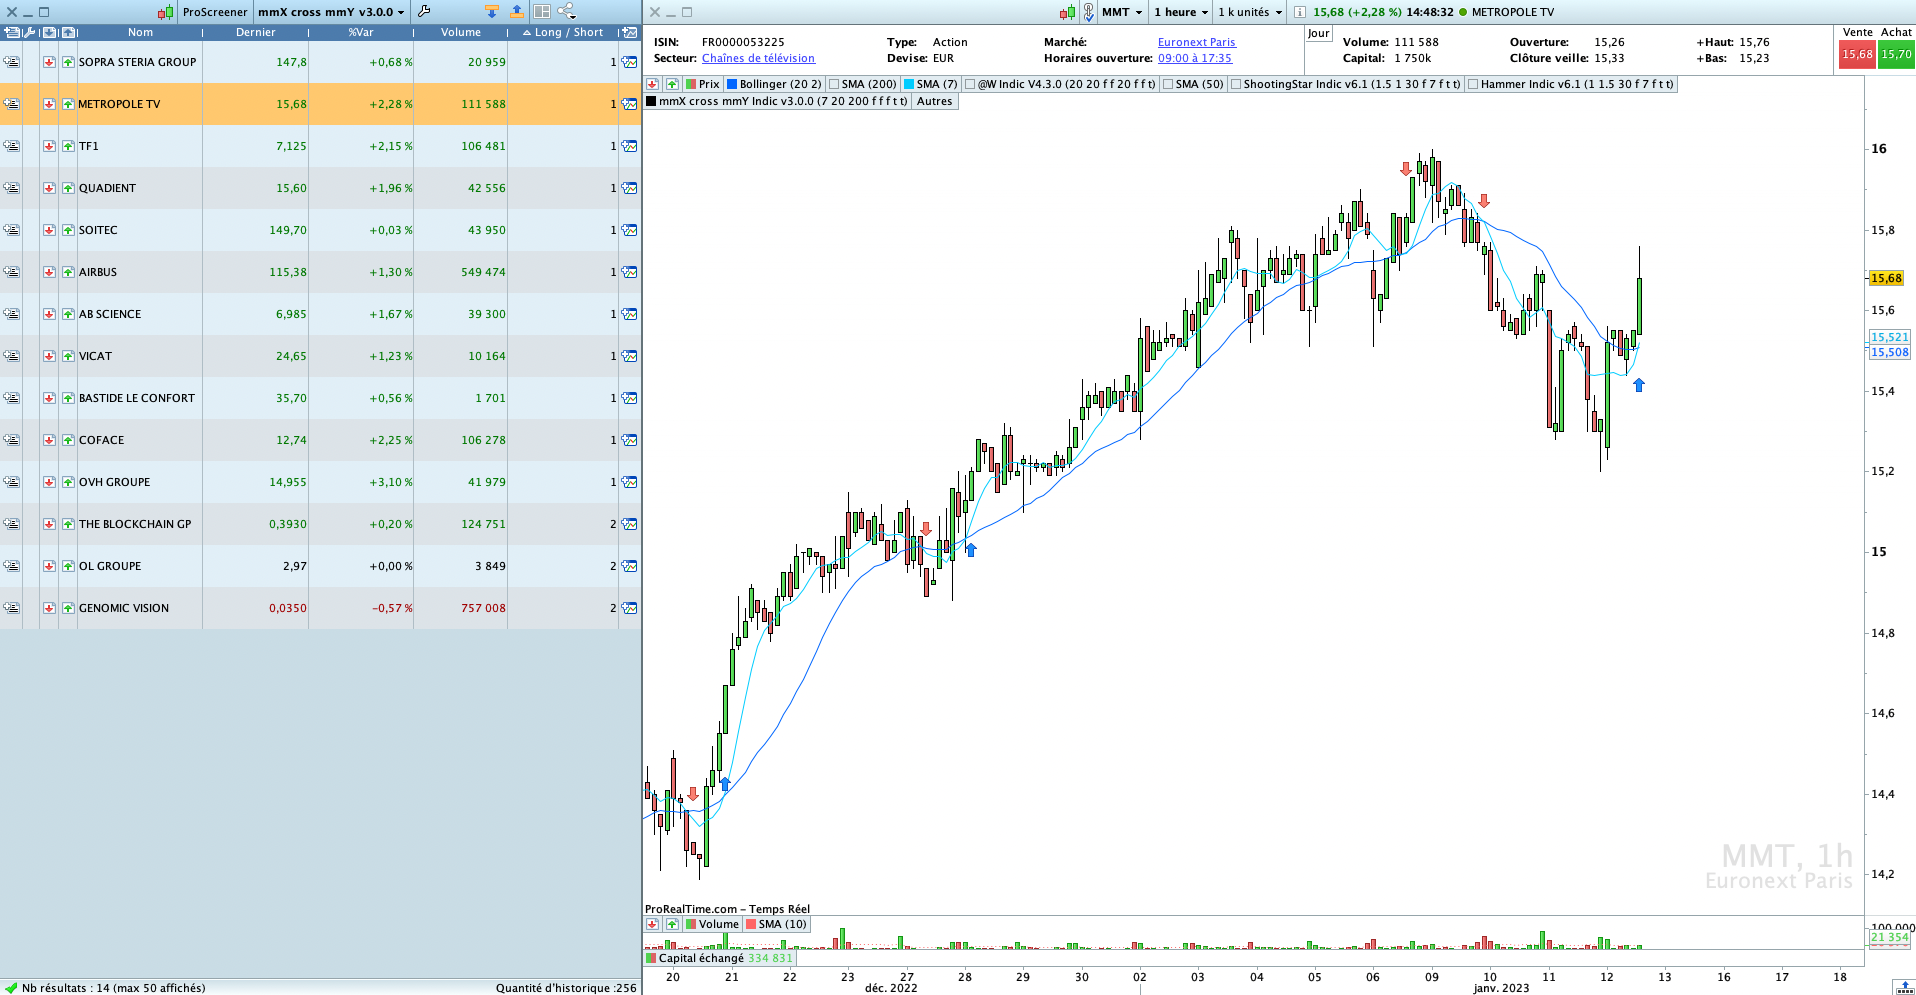
Task: Add SOITEC to a list using its row icon
Action: pos(11,230)
